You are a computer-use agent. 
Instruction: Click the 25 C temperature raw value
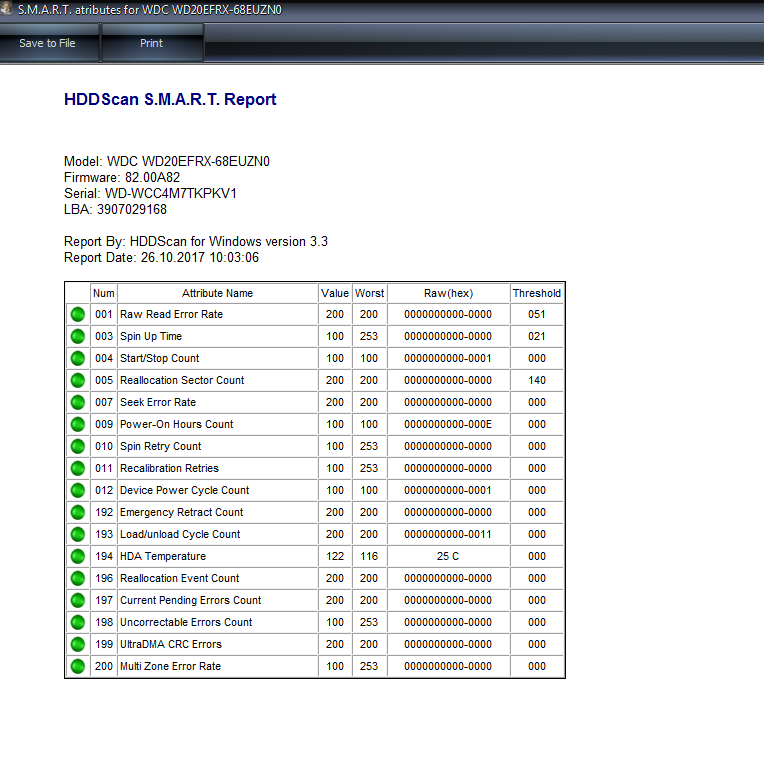coord(448,557)
